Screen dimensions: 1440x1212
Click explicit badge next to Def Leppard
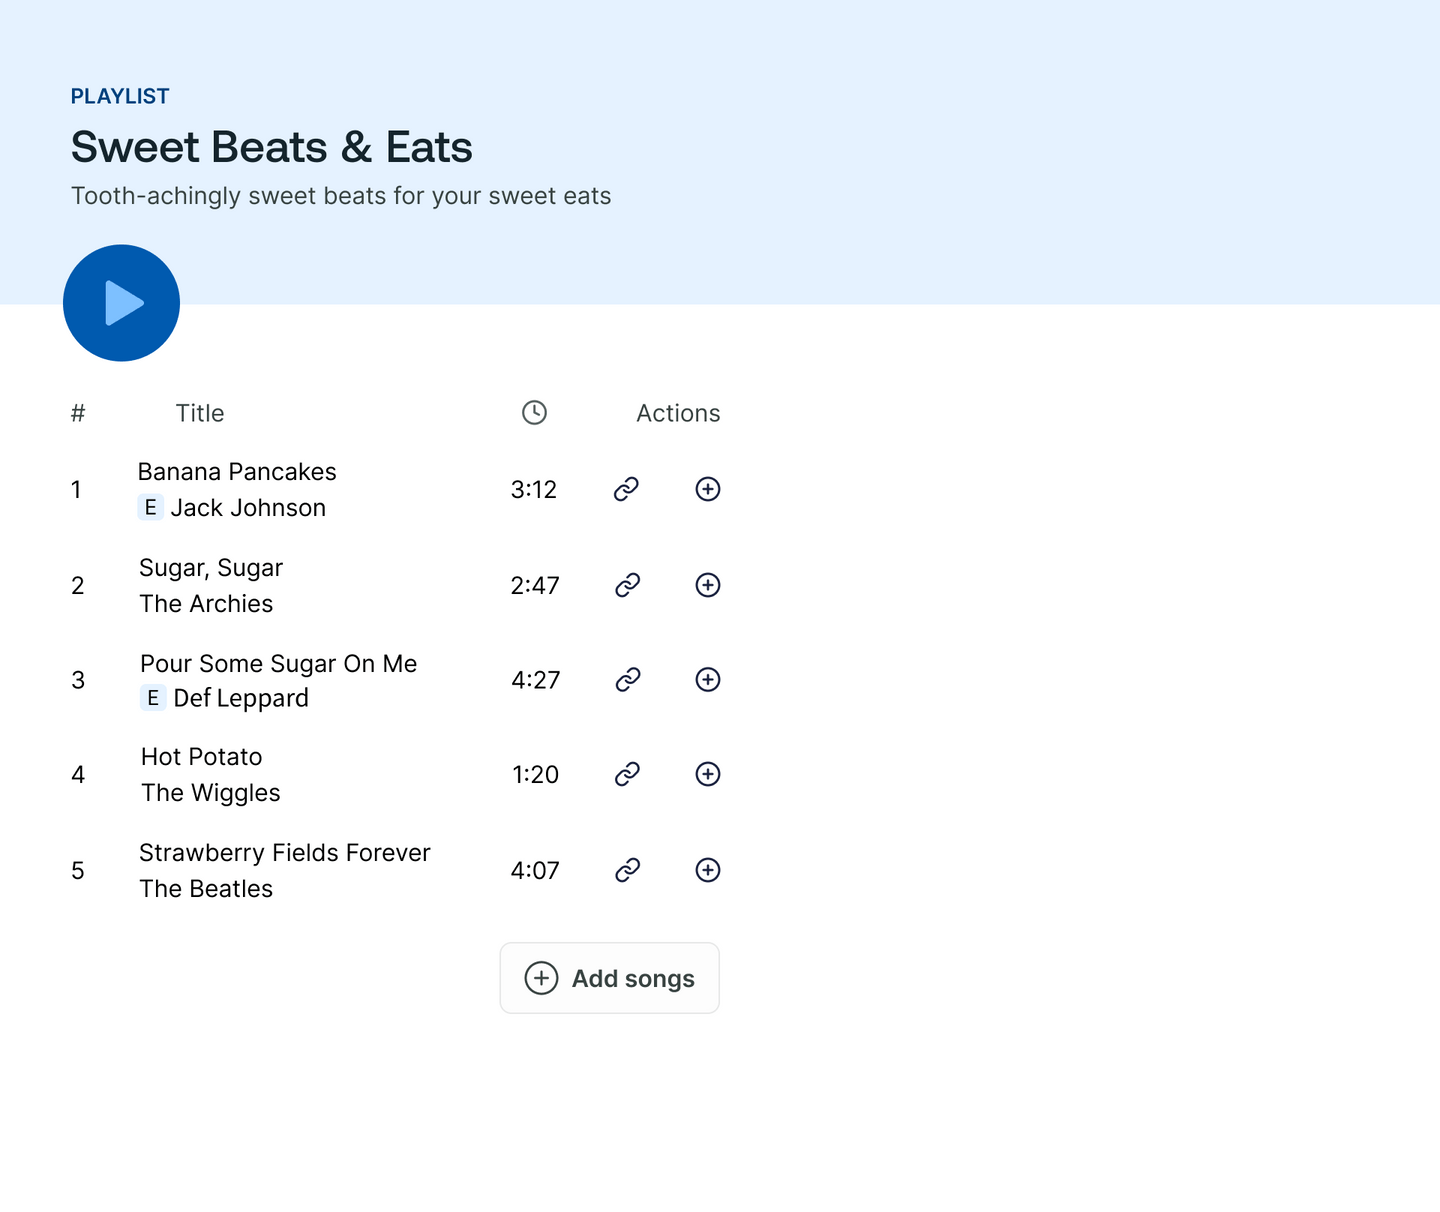pos(152,698)
